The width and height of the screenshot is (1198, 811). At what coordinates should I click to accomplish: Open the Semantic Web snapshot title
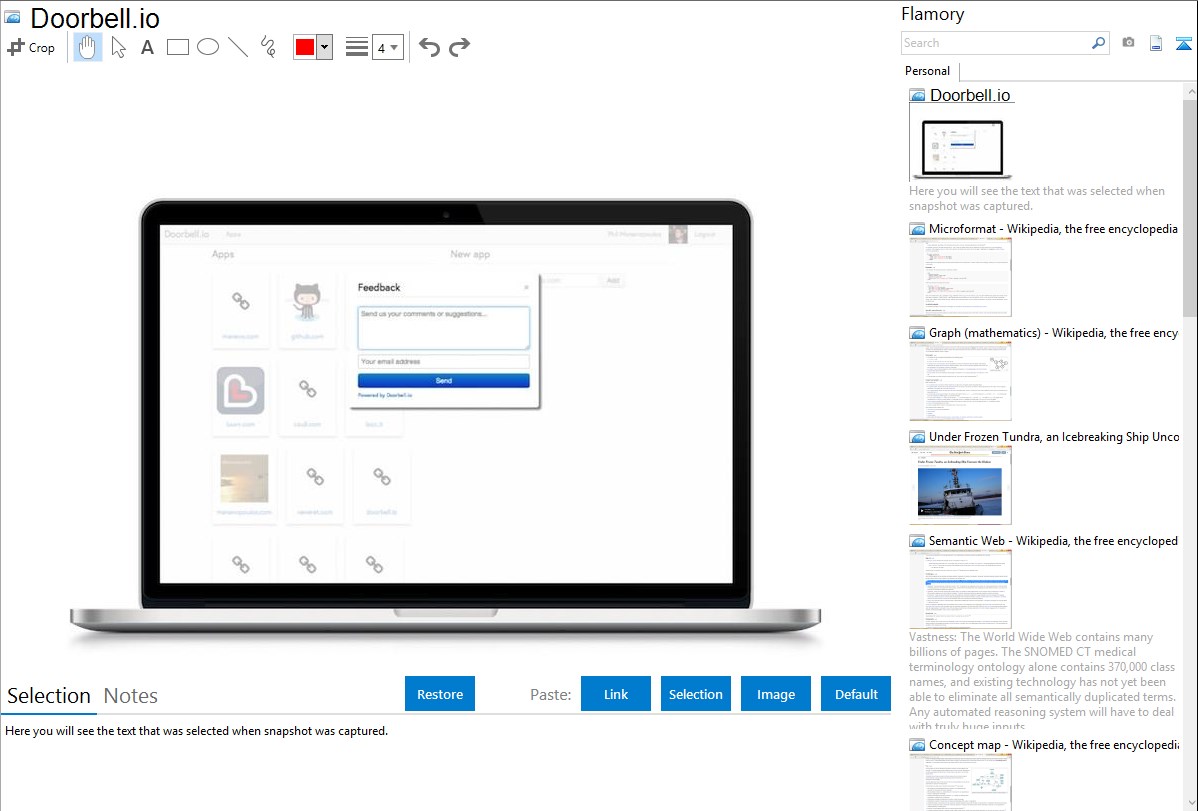coord(1053,541)
